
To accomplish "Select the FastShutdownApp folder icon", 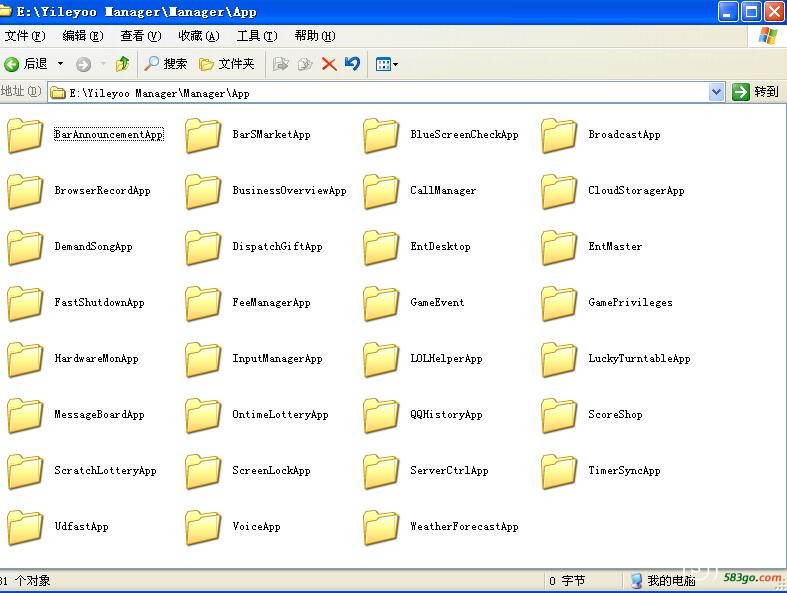I will [25, 303].
